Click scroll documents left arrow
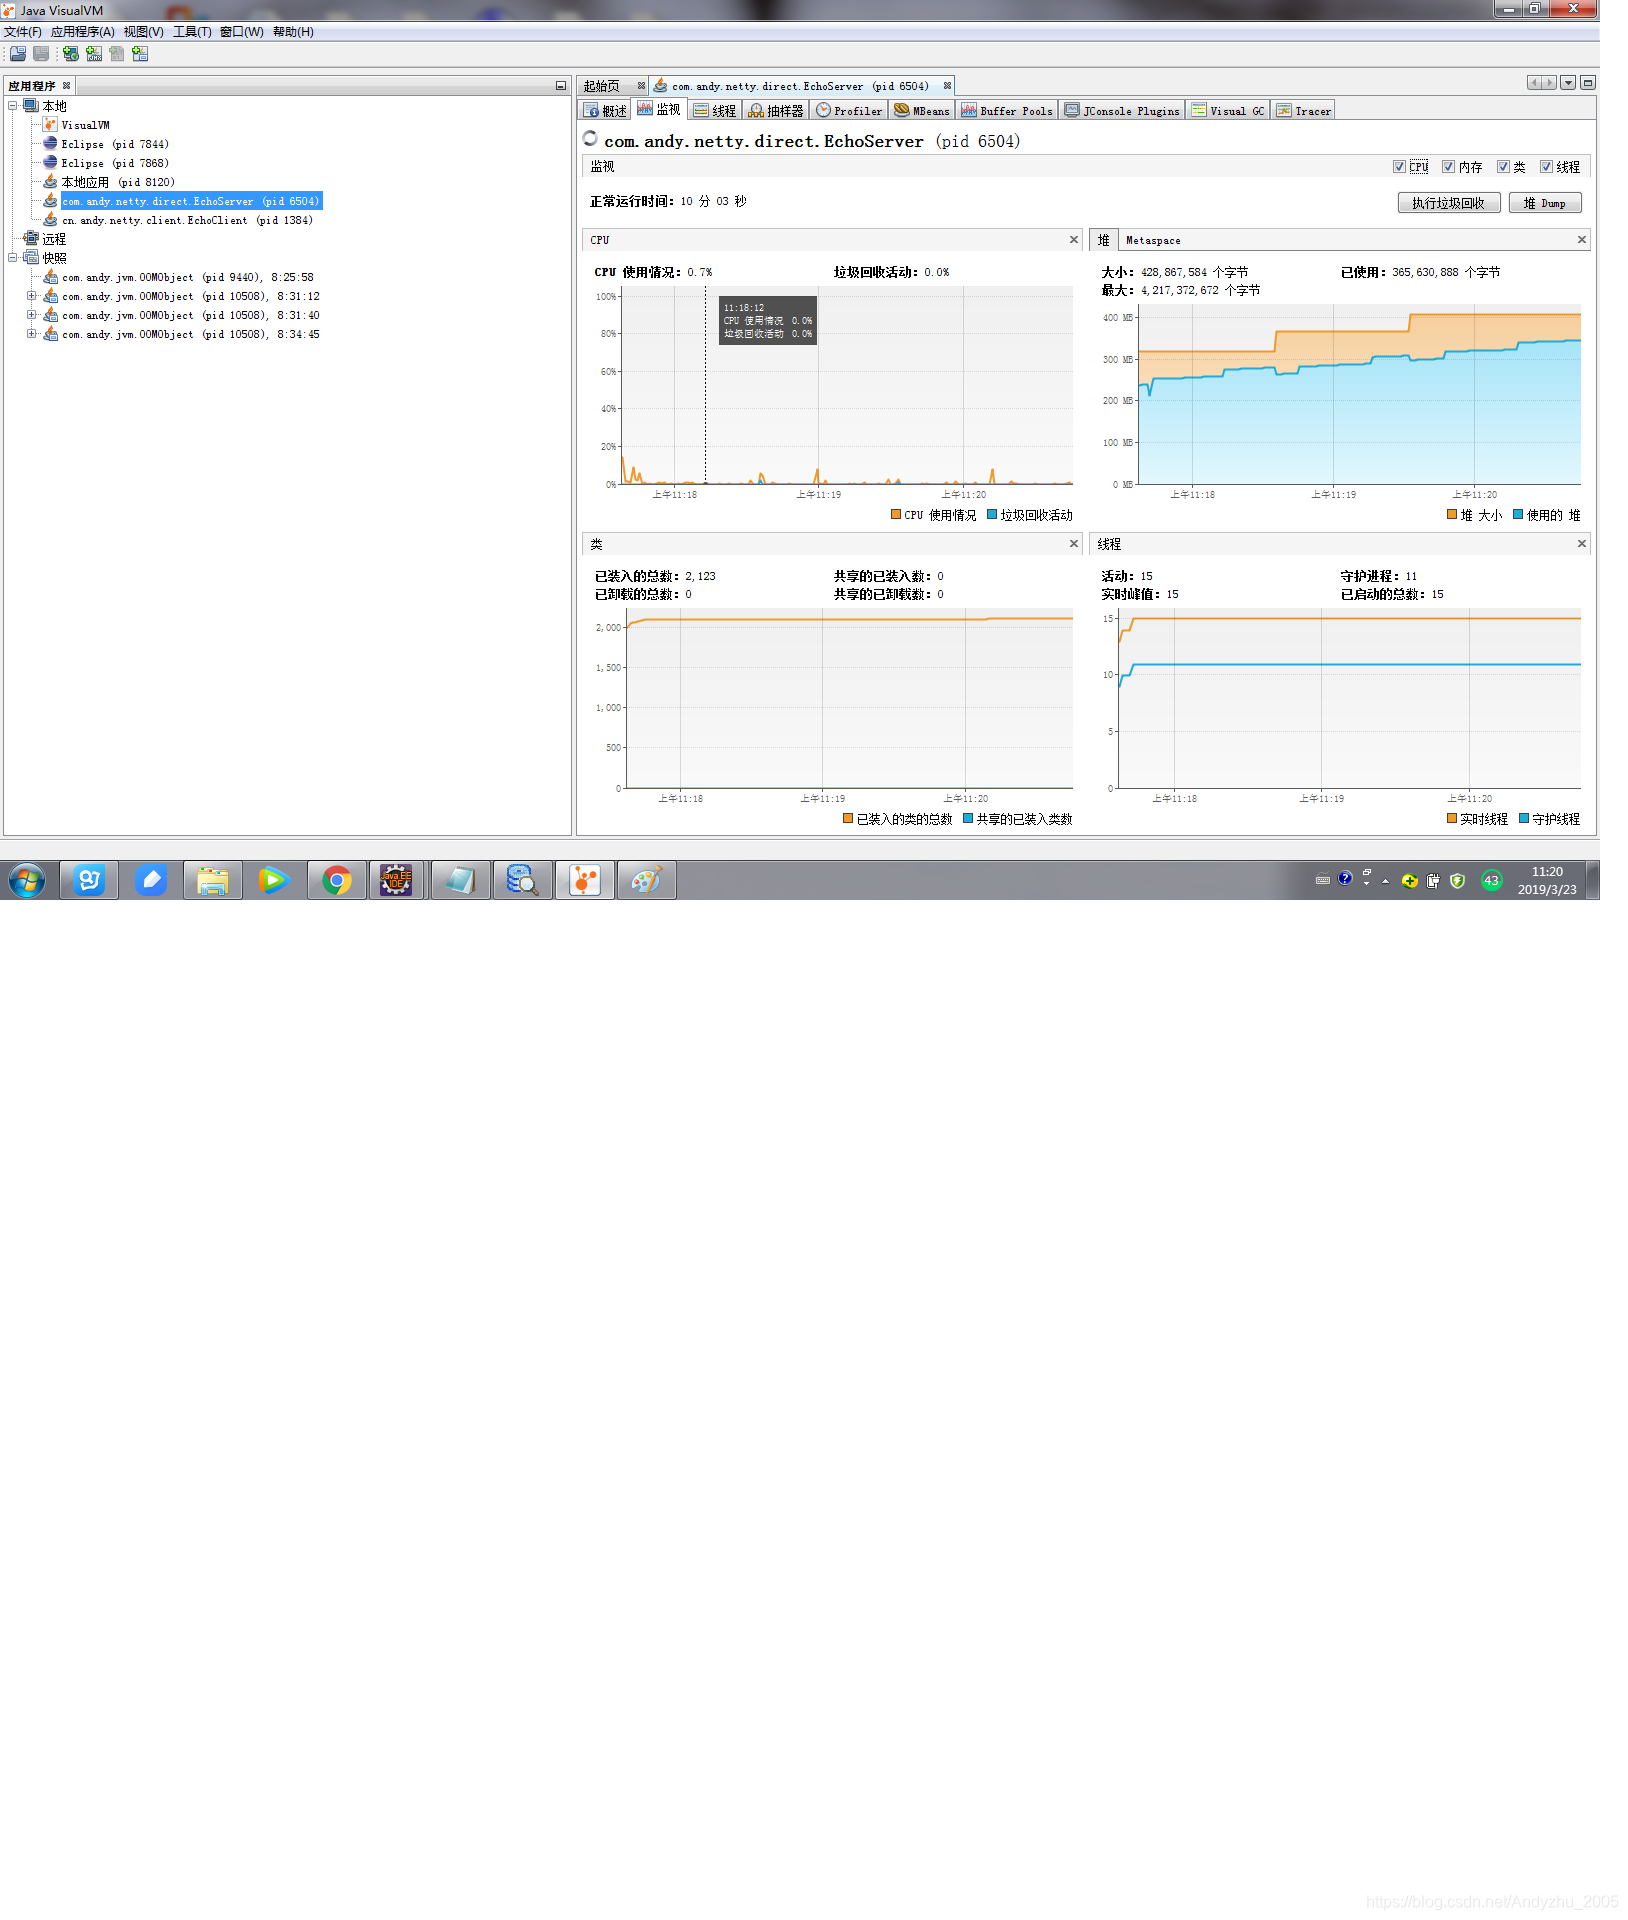This screenshot has width=1628, height=1920. pyautogui.click(x=1534, y=83)
